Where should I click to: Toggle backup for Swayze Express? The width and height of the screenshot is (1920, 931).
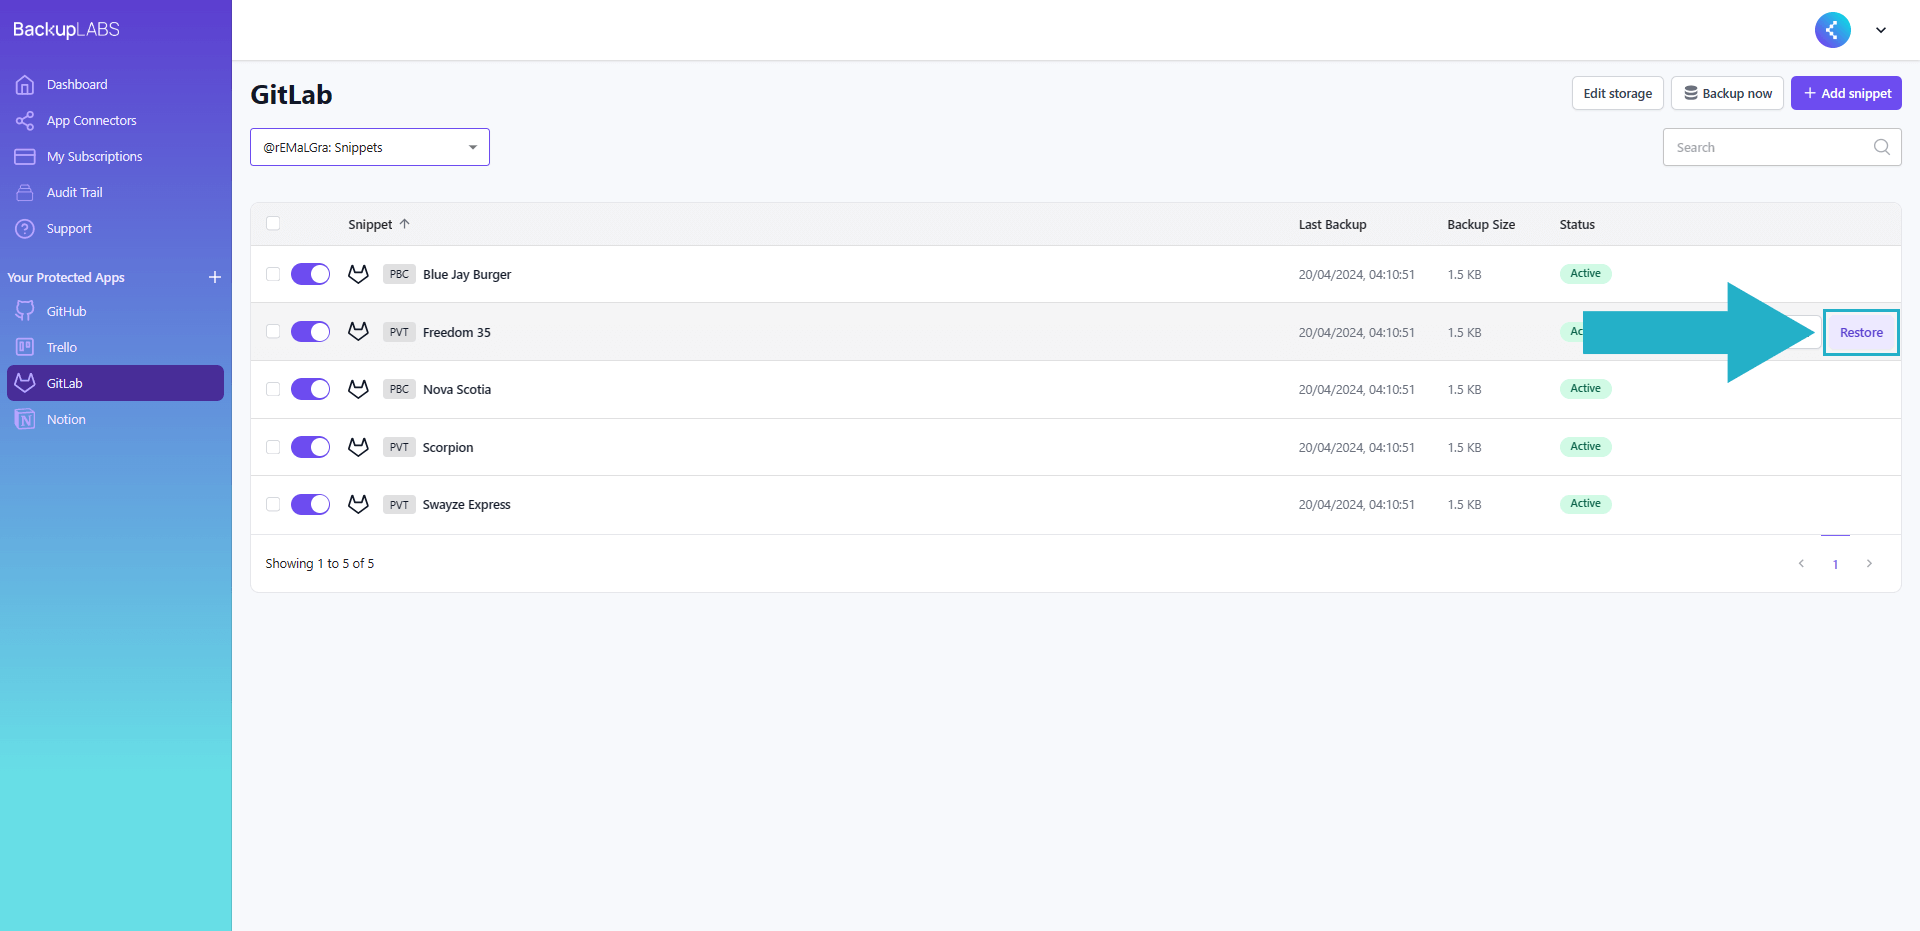point(310,504)
